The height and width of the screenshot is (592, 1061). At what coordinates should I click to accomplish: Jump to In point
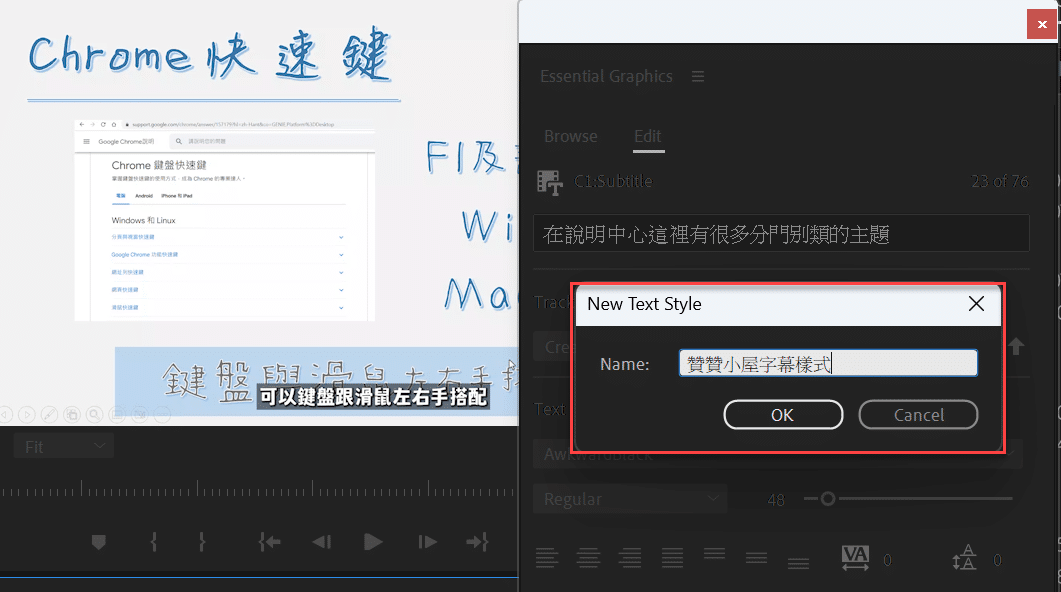[x=269, y=542]
